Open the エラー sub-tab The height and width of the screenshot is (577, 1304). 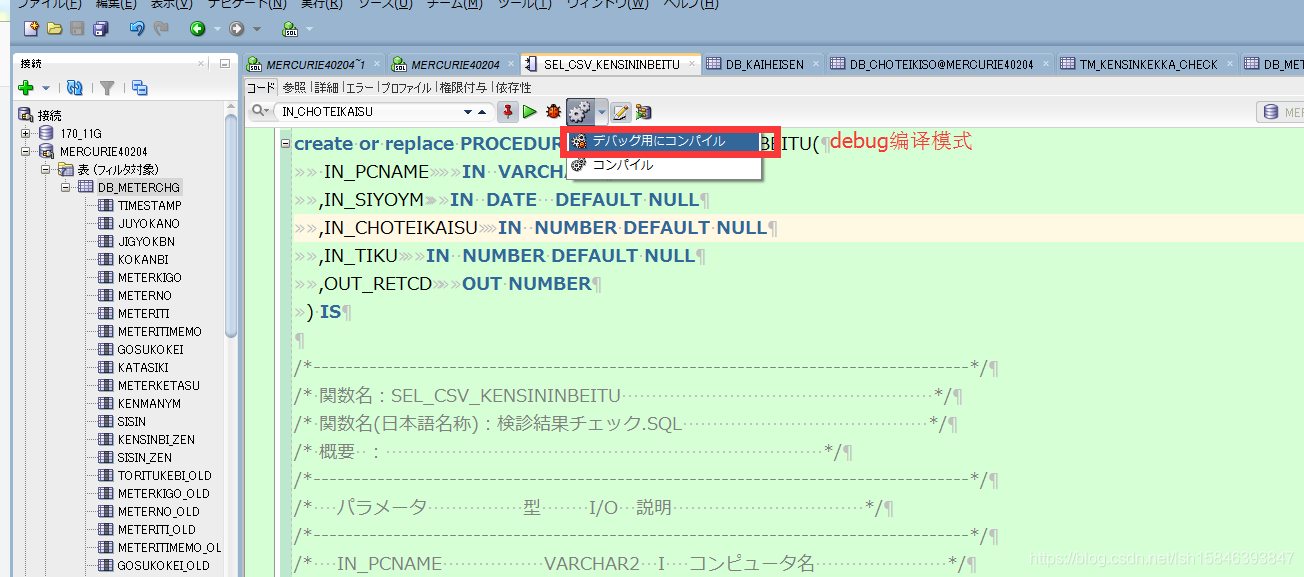click(x=359, y=88)
